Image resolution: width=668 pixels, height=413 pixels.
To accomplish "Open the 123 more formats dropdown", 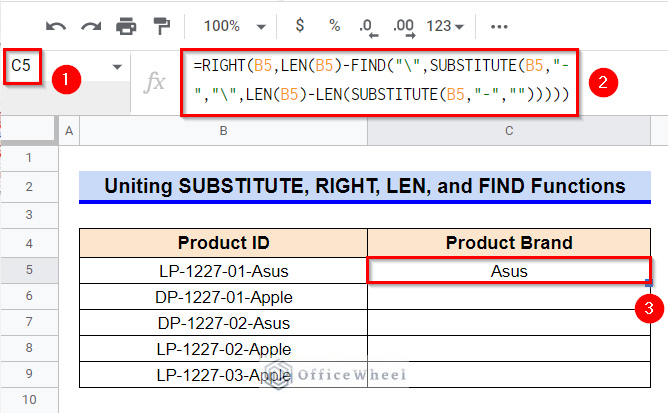I will [445, 26].
